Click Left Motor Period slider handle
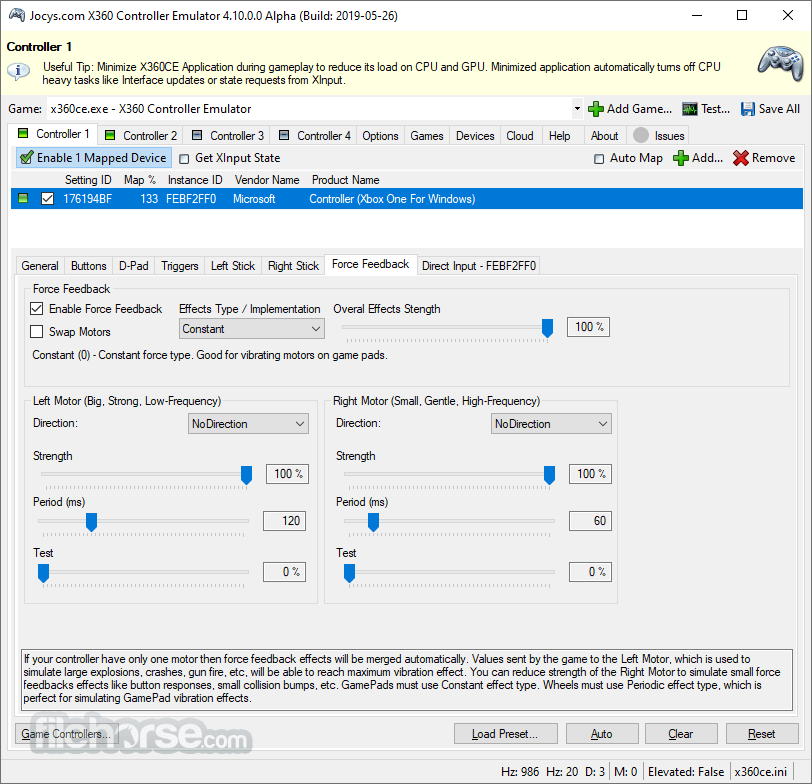 point(91,522)
